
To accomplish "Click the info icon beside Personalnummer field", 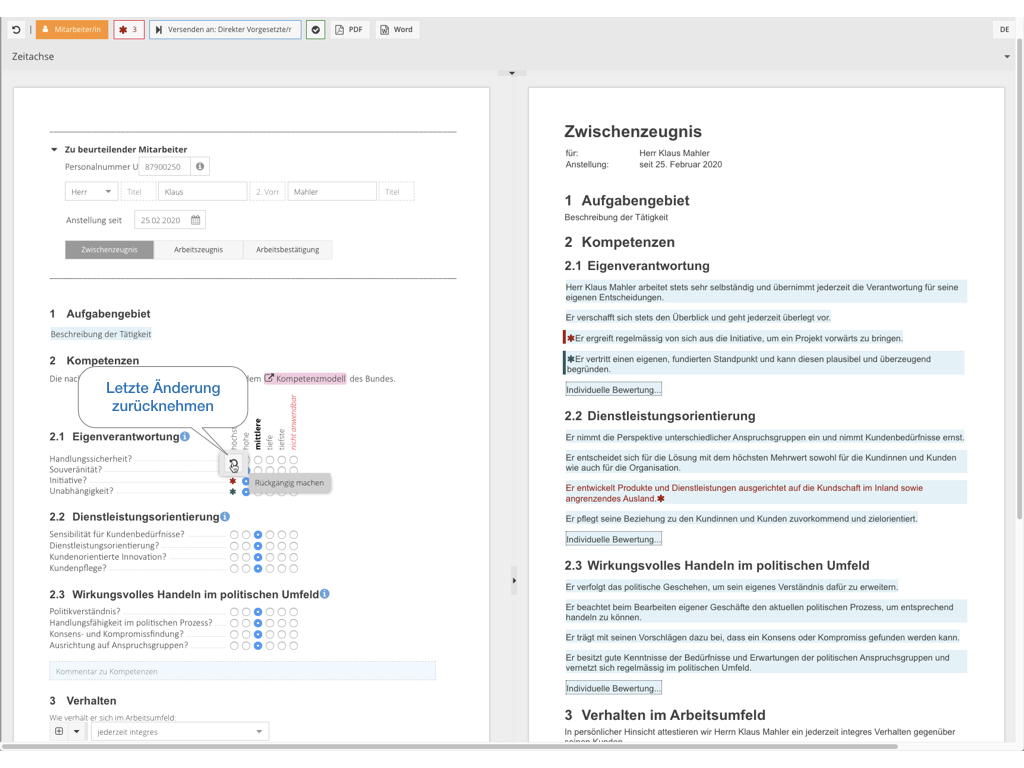I will tap(200, 167).
